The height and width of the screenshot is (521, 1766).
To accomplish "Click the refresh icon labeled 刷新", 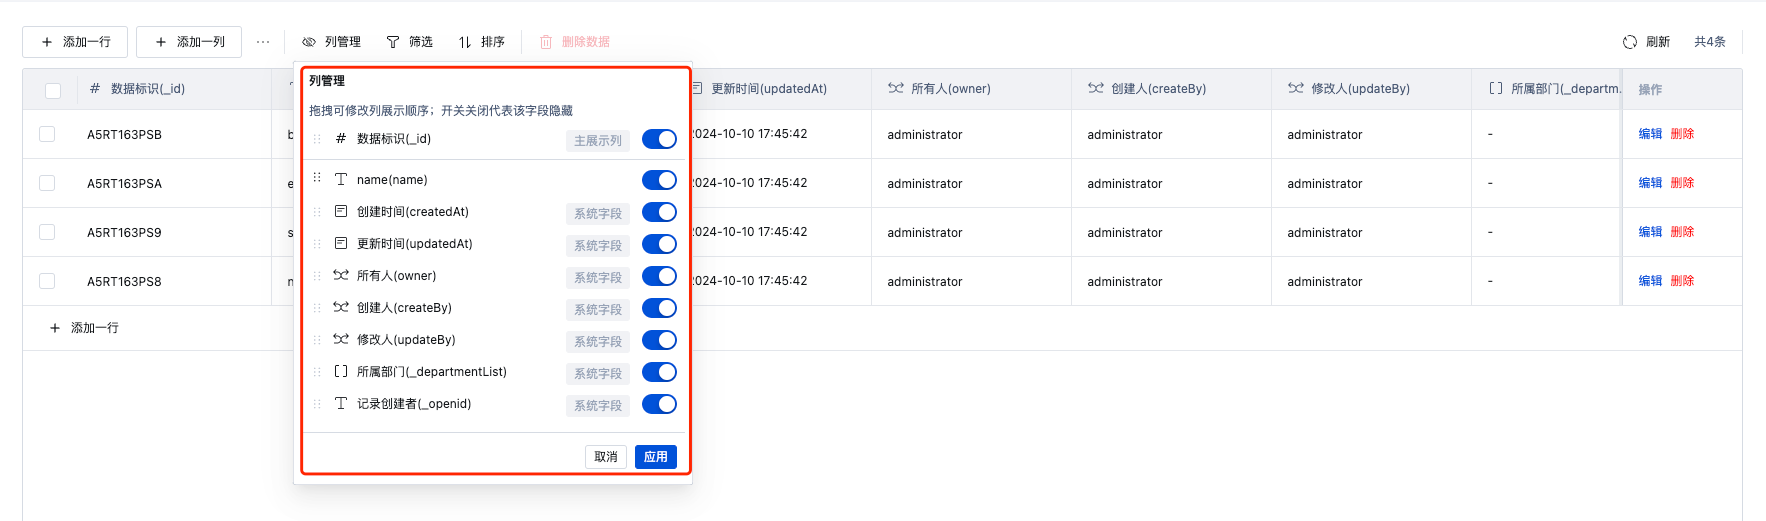I will [x=1630, y=42].
